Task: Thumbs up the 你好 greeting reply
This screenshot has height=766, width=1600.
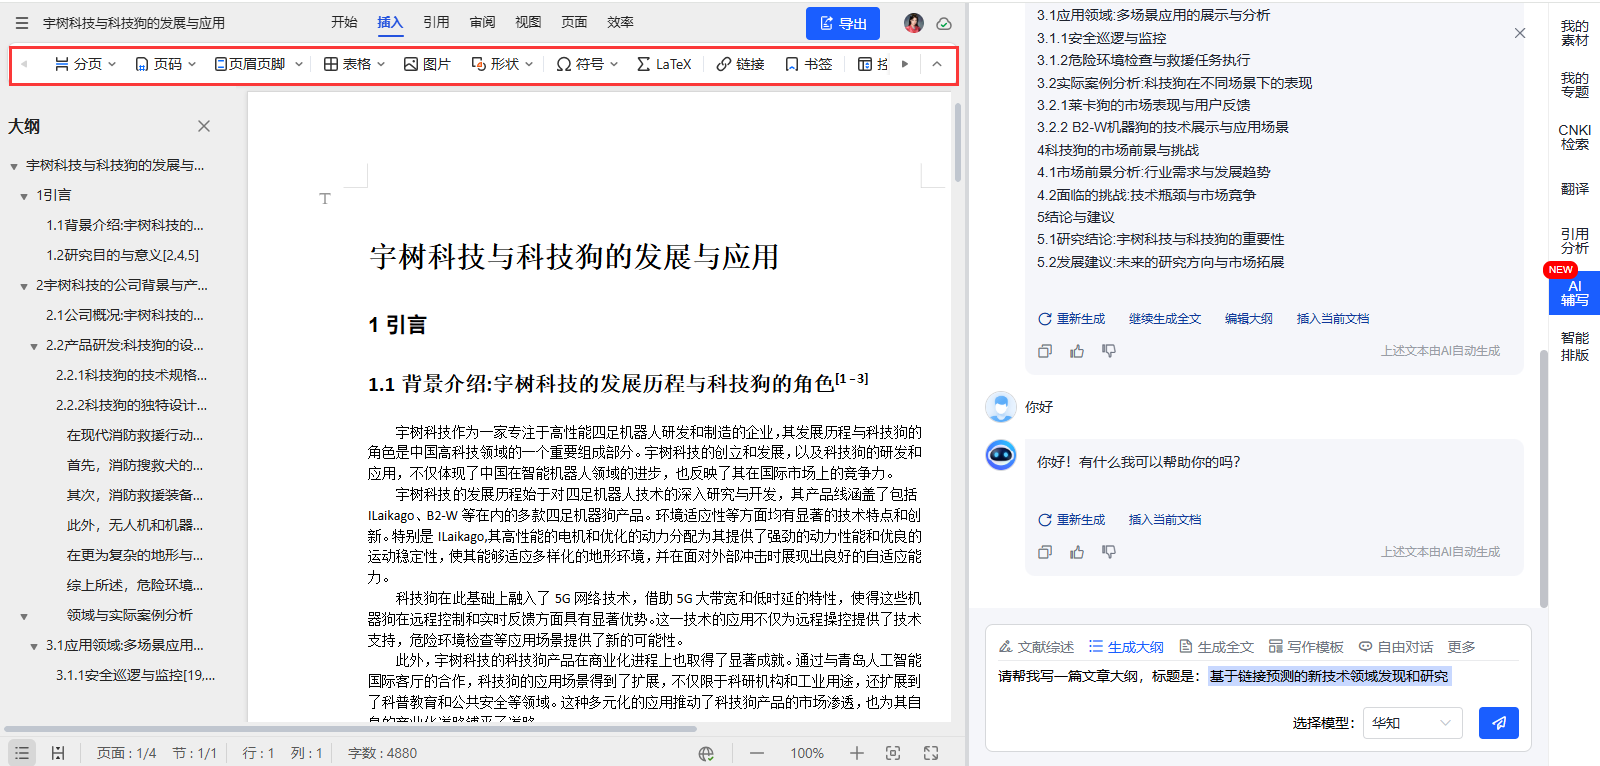Action: pyautogui.click(x=1077, y=552)
